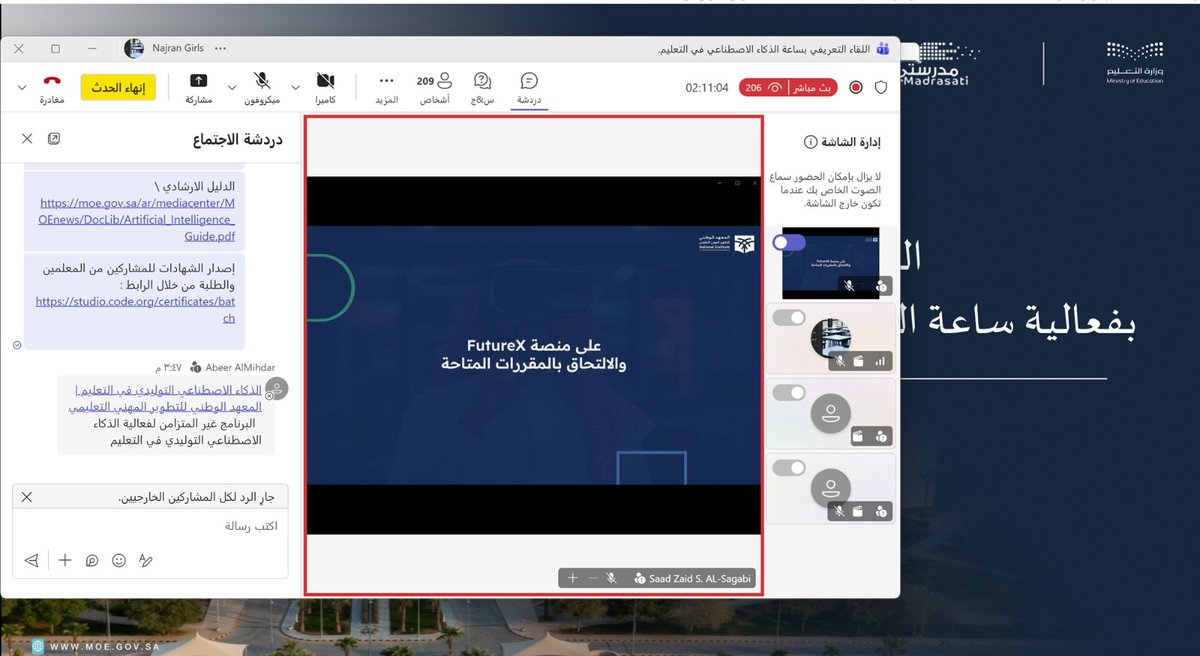Image resolution: width=1200 pixels, height=656 pixels.
Task: Zoom out on shared content with minus
Action: pos(592,578)
